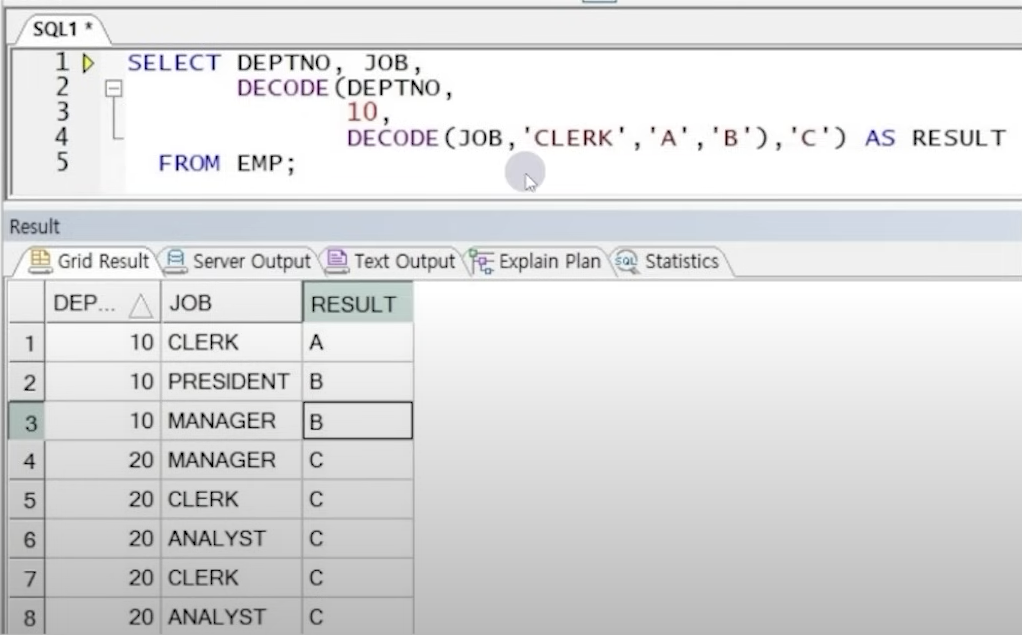Click the Result panel title bar

click(x=512, y=227)
